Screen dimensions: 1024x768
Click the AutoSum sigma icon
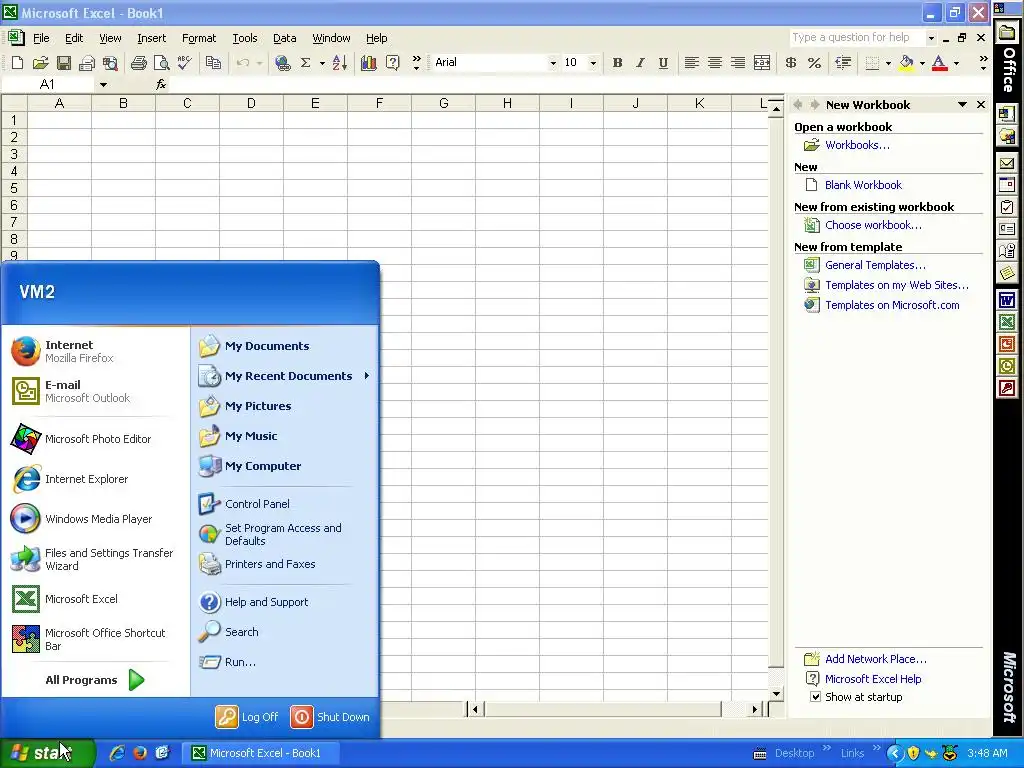305,63
